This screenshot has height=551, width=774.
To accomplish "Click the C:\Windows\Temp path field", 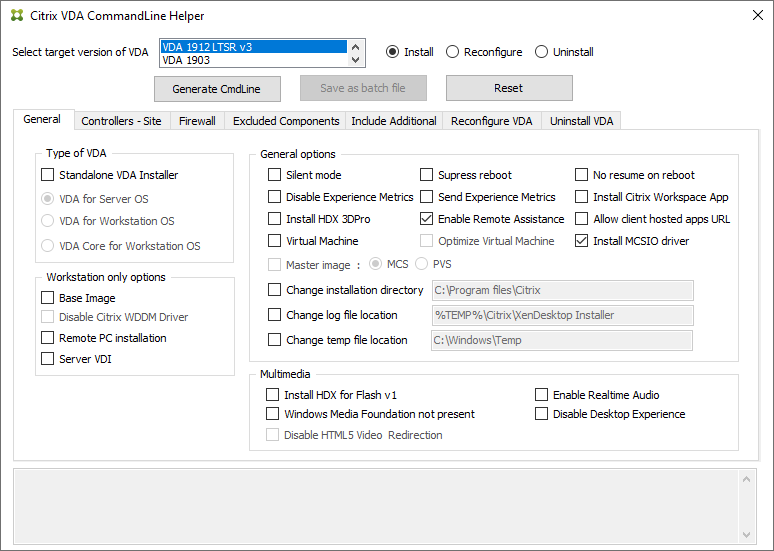I will point(562,340).
